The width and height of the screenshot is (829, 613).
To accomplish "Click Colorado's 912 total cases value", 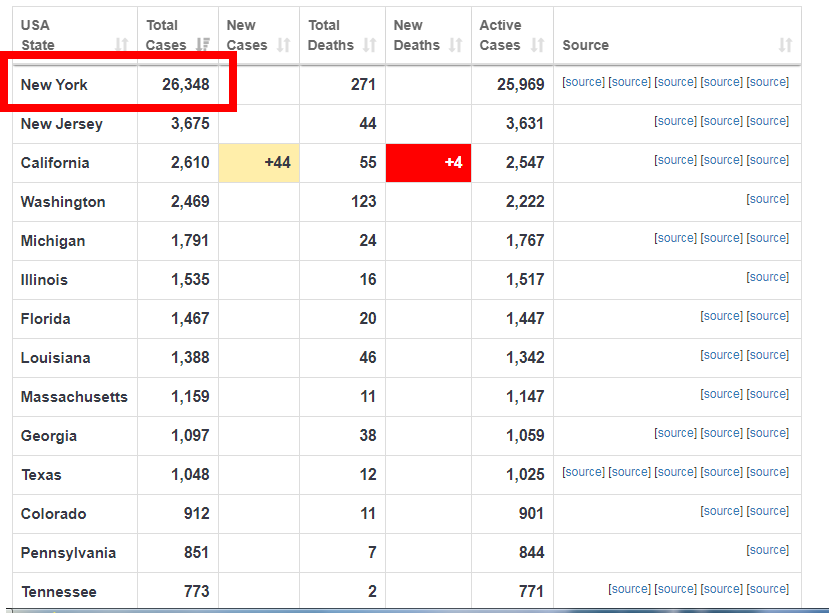I will (x=197, y=514).
